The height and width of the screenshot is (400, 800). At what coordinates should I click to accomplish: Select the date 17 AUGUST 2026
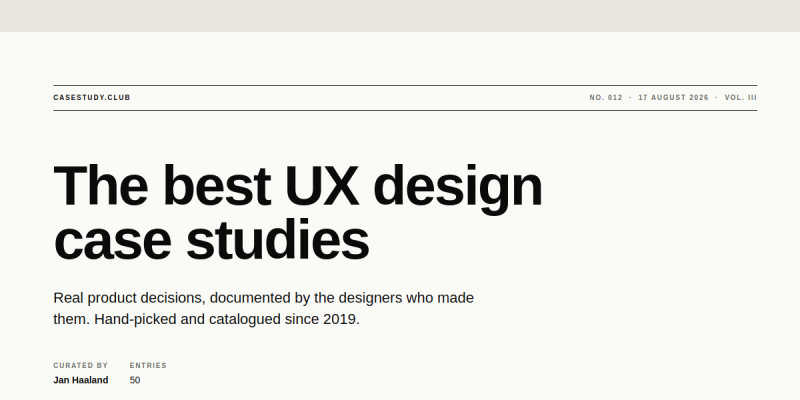(x=673, y=97)
